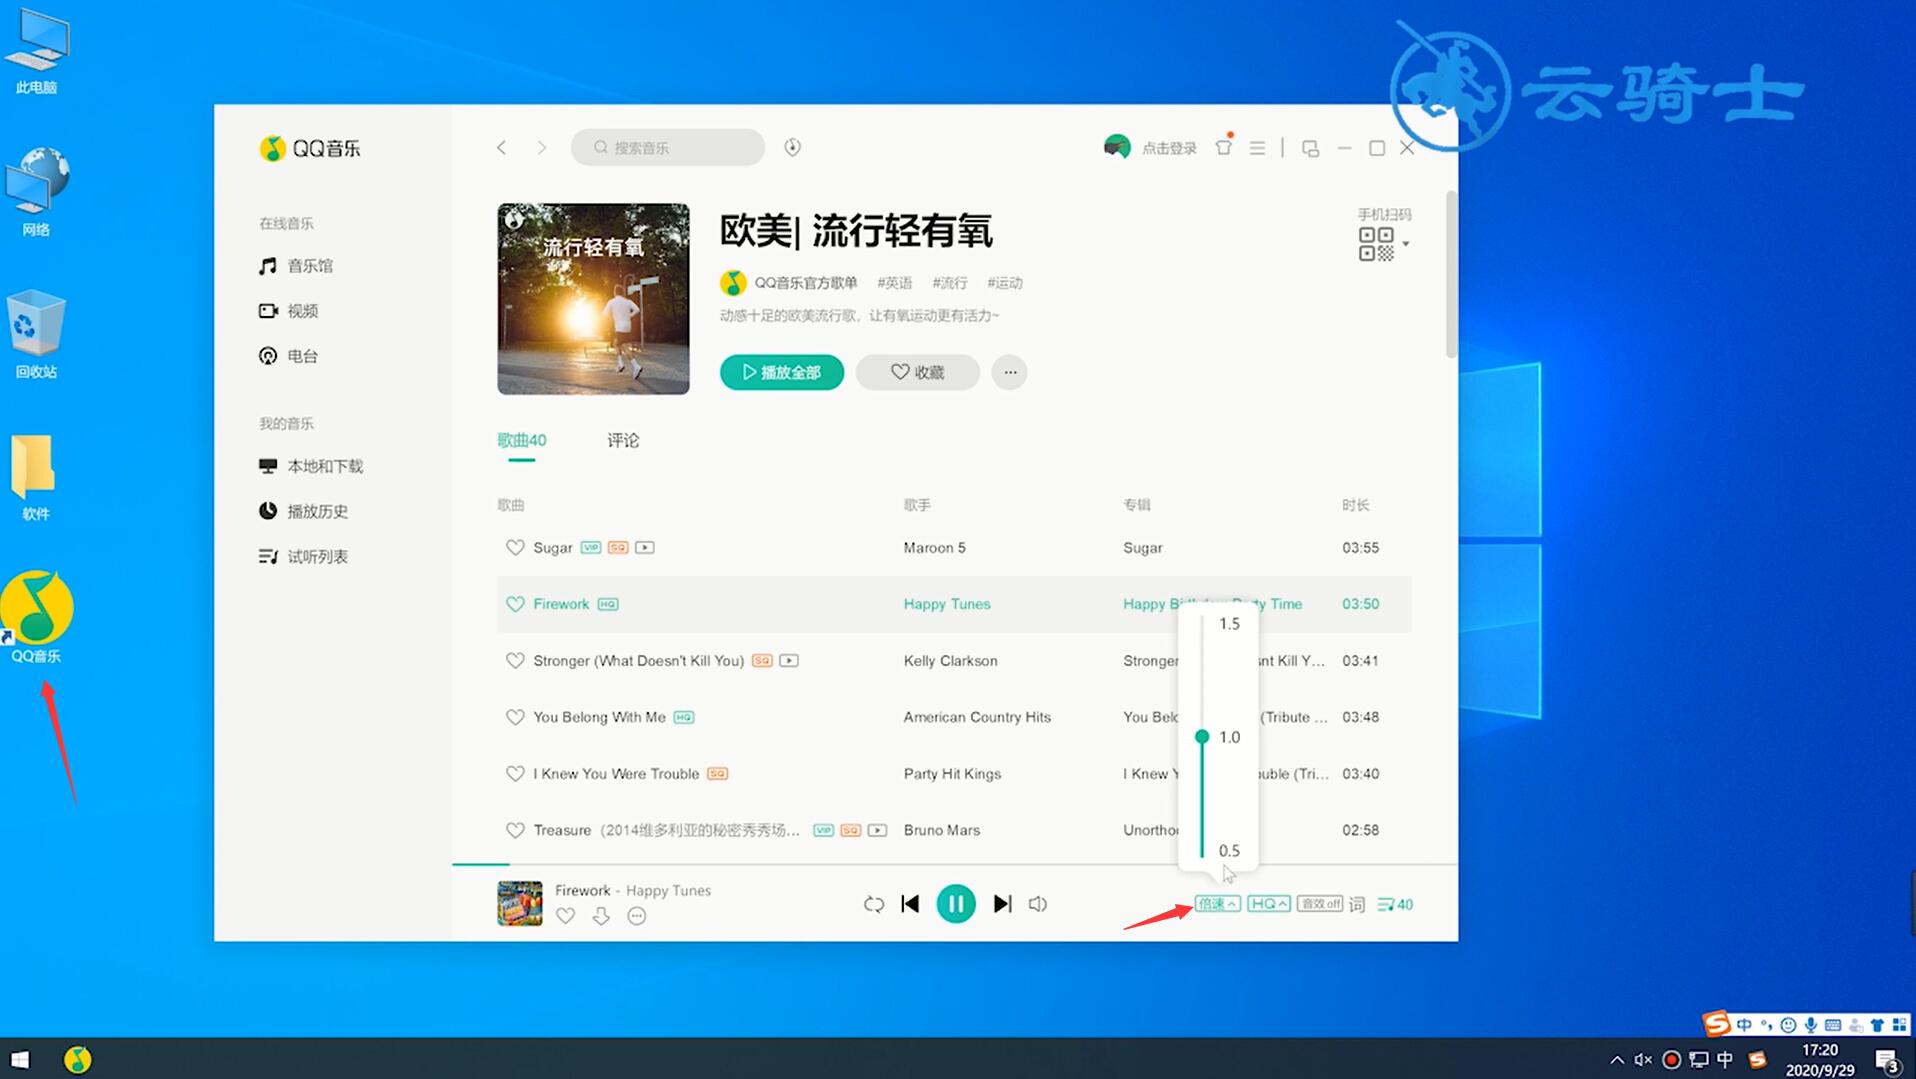Click the #流行 tag
Image resolution: width=1916 pixels, height=1079 pixels.
[950, 283]
